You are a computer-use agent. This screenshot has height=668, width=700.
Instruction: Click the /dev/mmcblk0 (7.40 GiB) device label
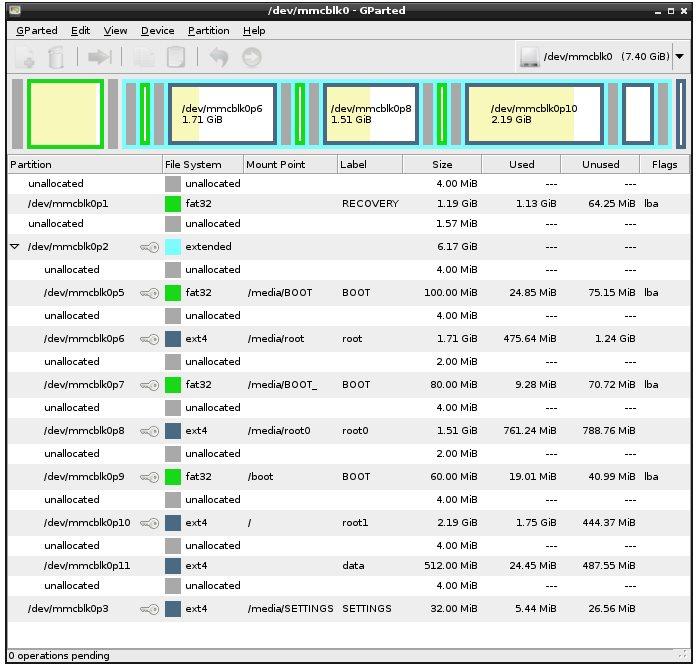coord(607,57)
